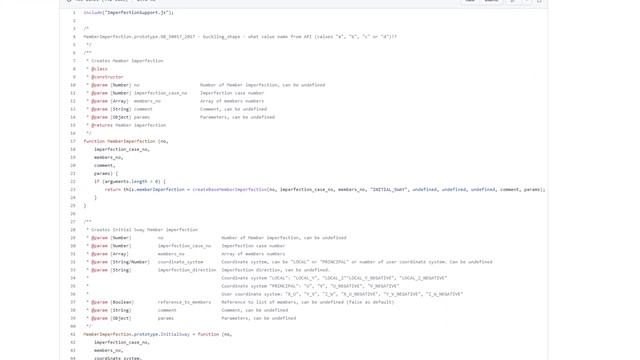The width and height of the screenshot is (640, 360).
Task: Select line number 23 in the gutter
Action: (73, 190)
